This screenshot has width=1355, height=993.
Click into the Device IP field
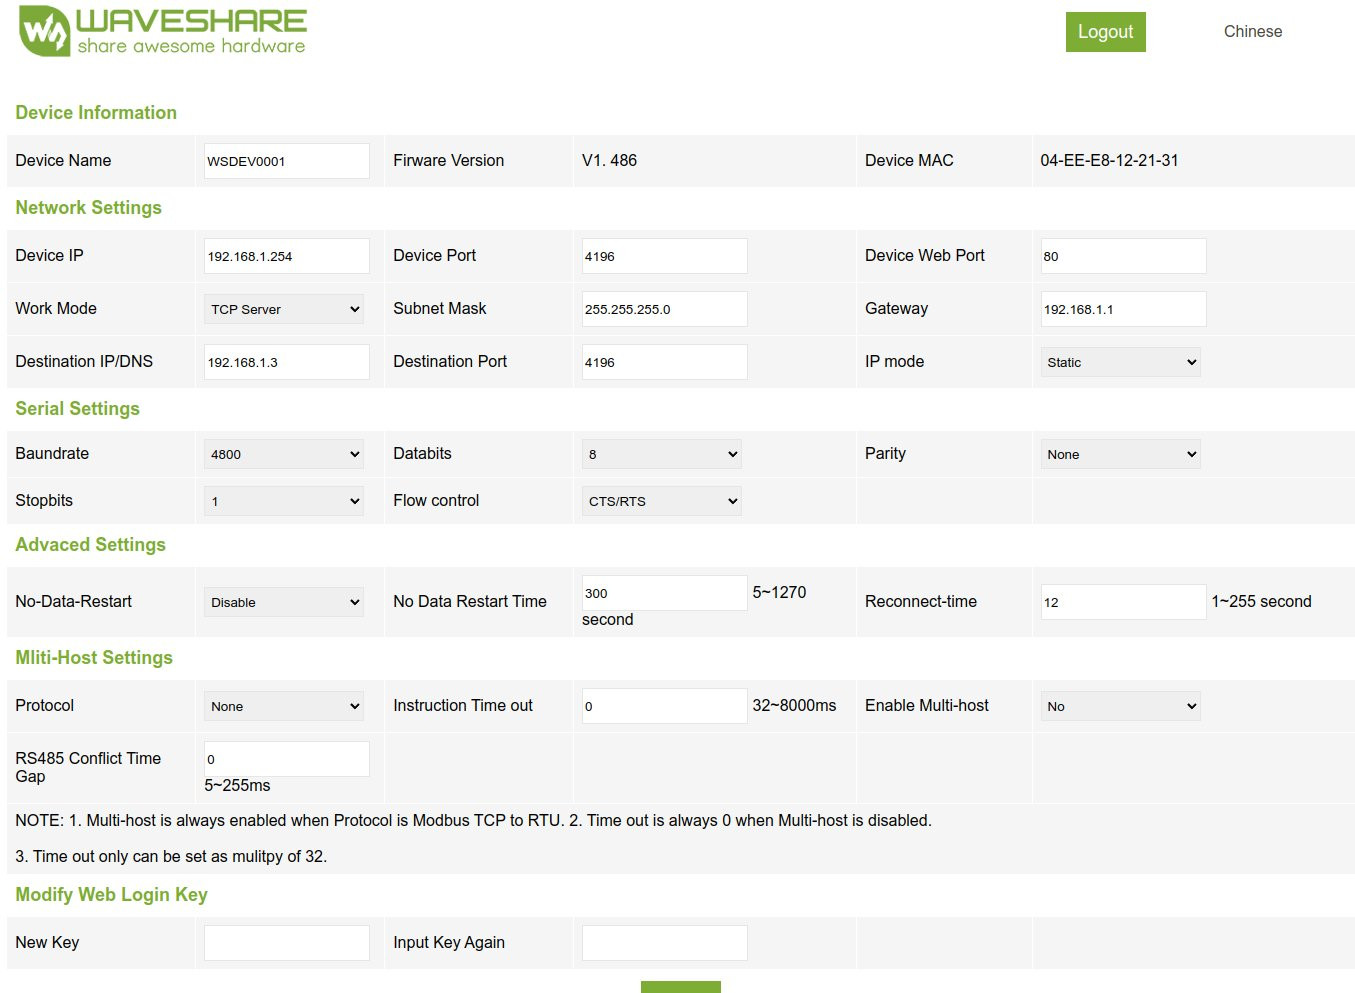(287, 256)
